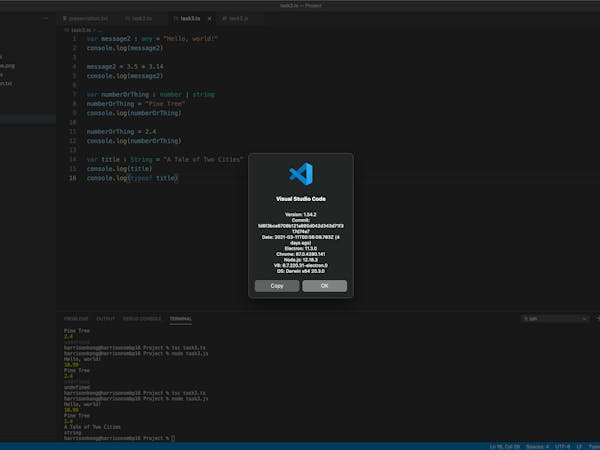Viewport: 600px width, 450px height.
Task: Click line number 10 in gutter
Action: (72, 122)
